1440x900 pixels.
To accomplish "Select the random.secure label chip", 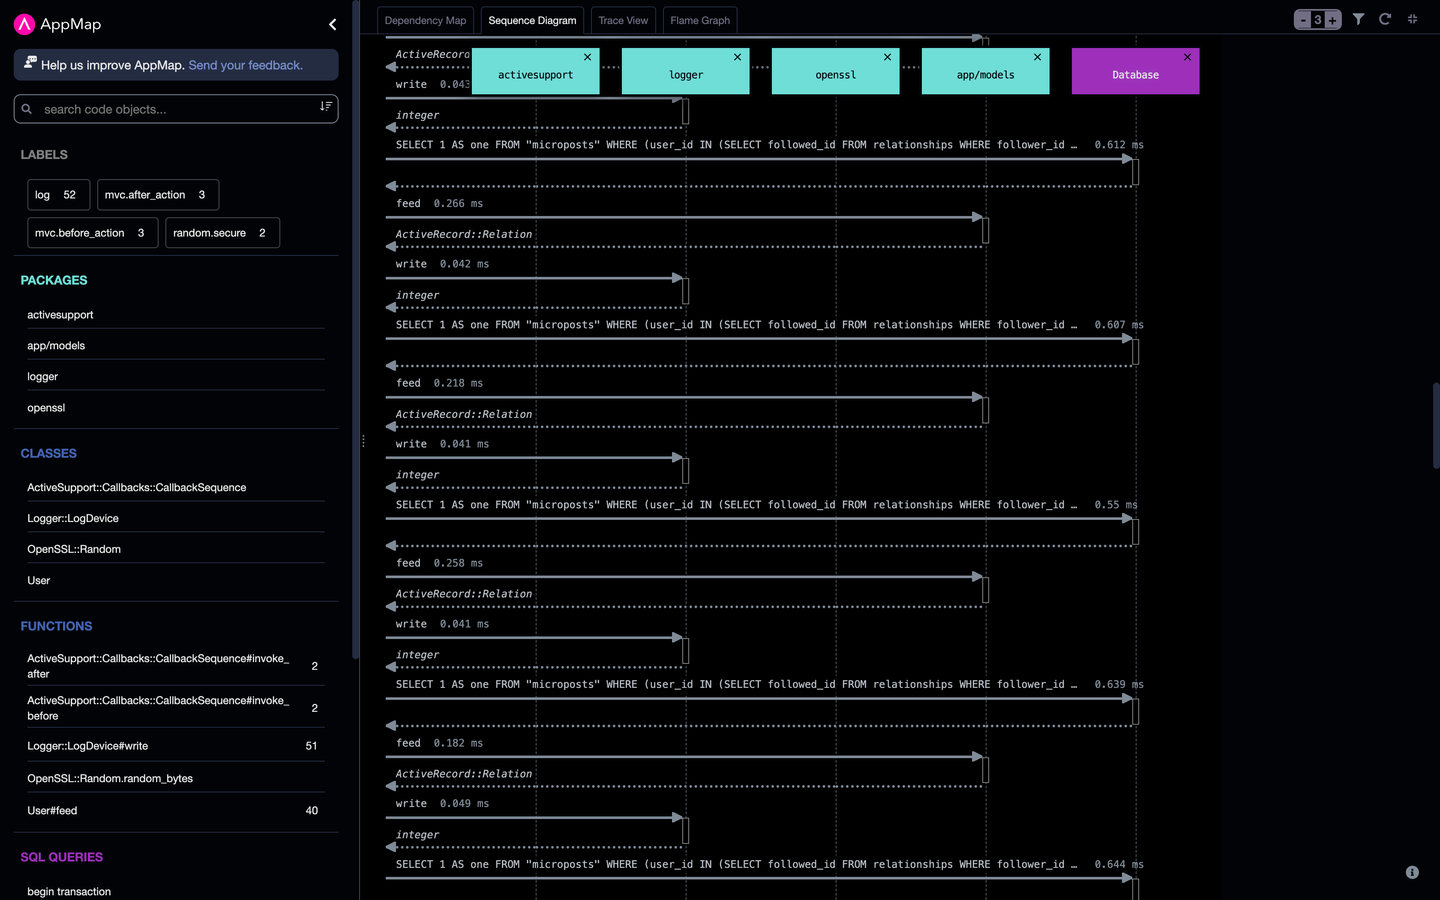I will (222, 233).
